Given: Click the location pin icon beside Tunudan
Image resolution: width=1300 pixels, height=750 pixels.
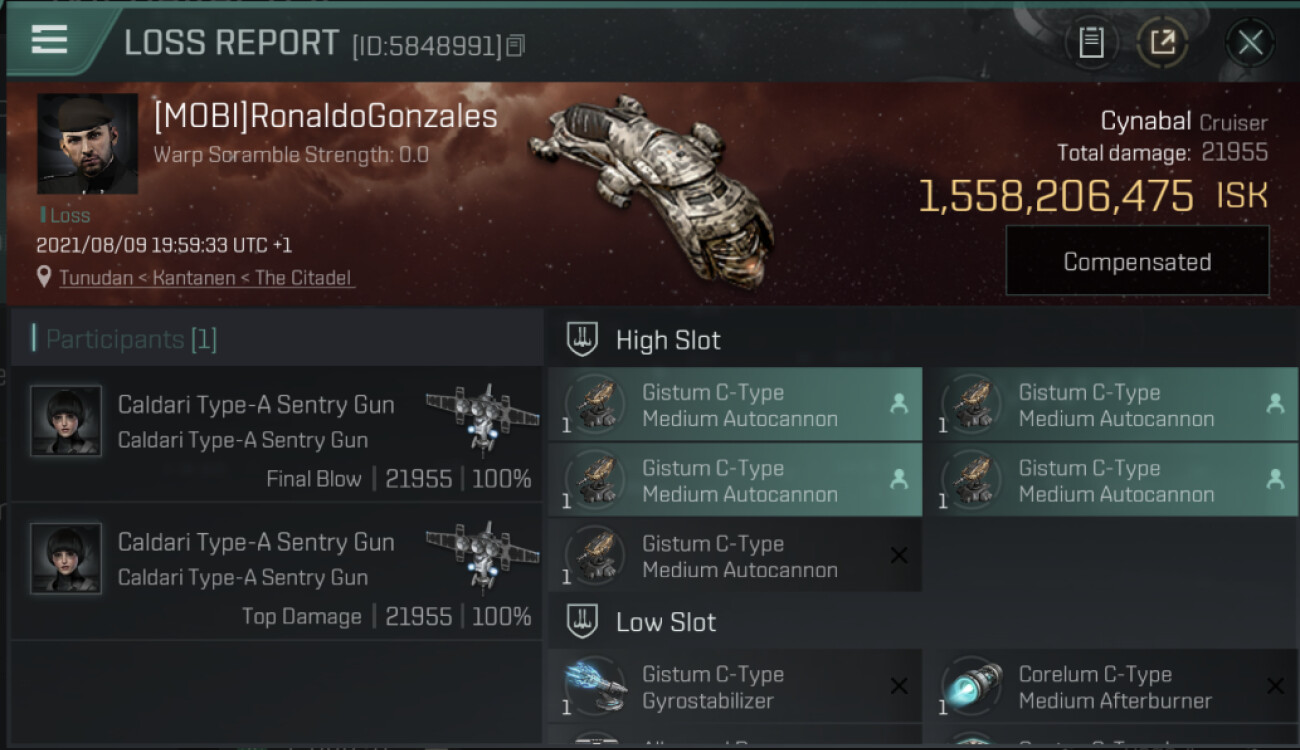Looking at the screenshot, I should click(x=44, y=277).
